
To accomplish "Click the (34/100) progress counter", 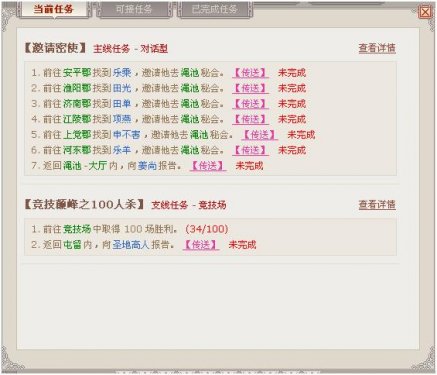I will tap(207, 229).
